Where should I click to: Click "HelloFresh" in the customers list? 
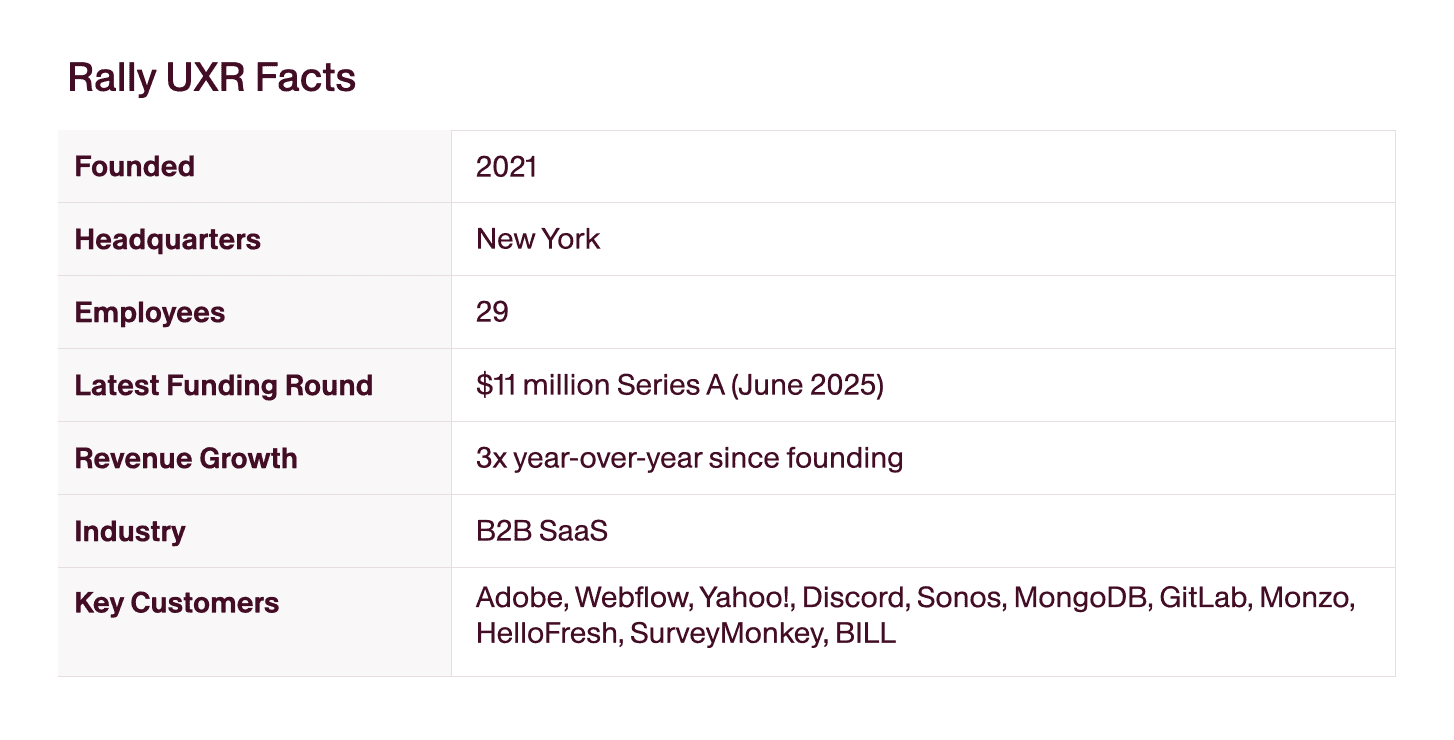click(x=547, y=633)
